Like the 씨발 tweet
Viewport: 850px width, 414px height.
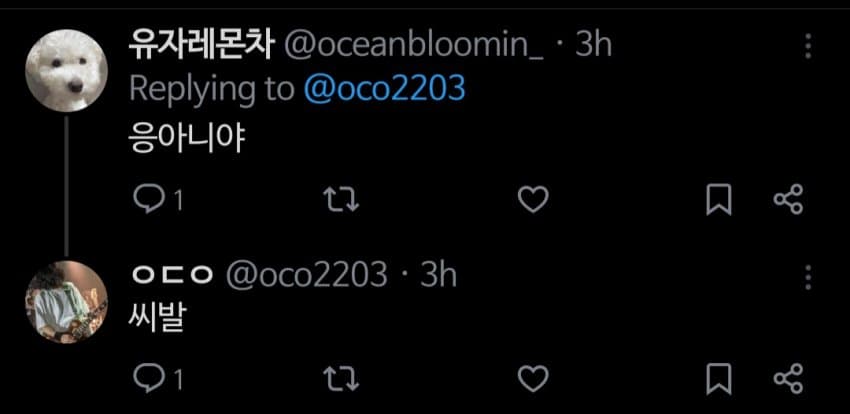point(533,378)
